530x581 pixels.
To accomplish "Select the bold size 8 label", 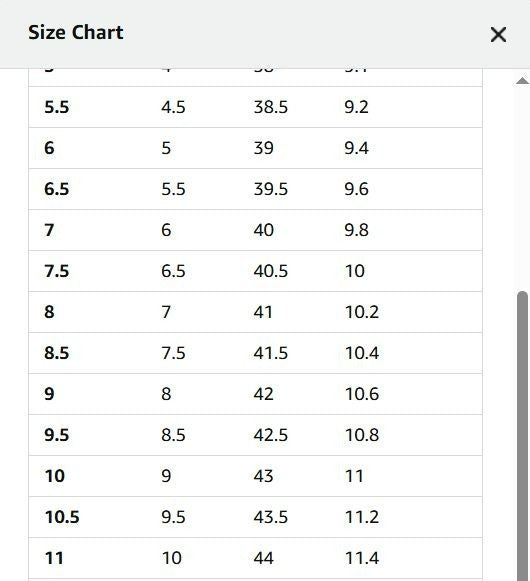I will click(x=49, y=312).
